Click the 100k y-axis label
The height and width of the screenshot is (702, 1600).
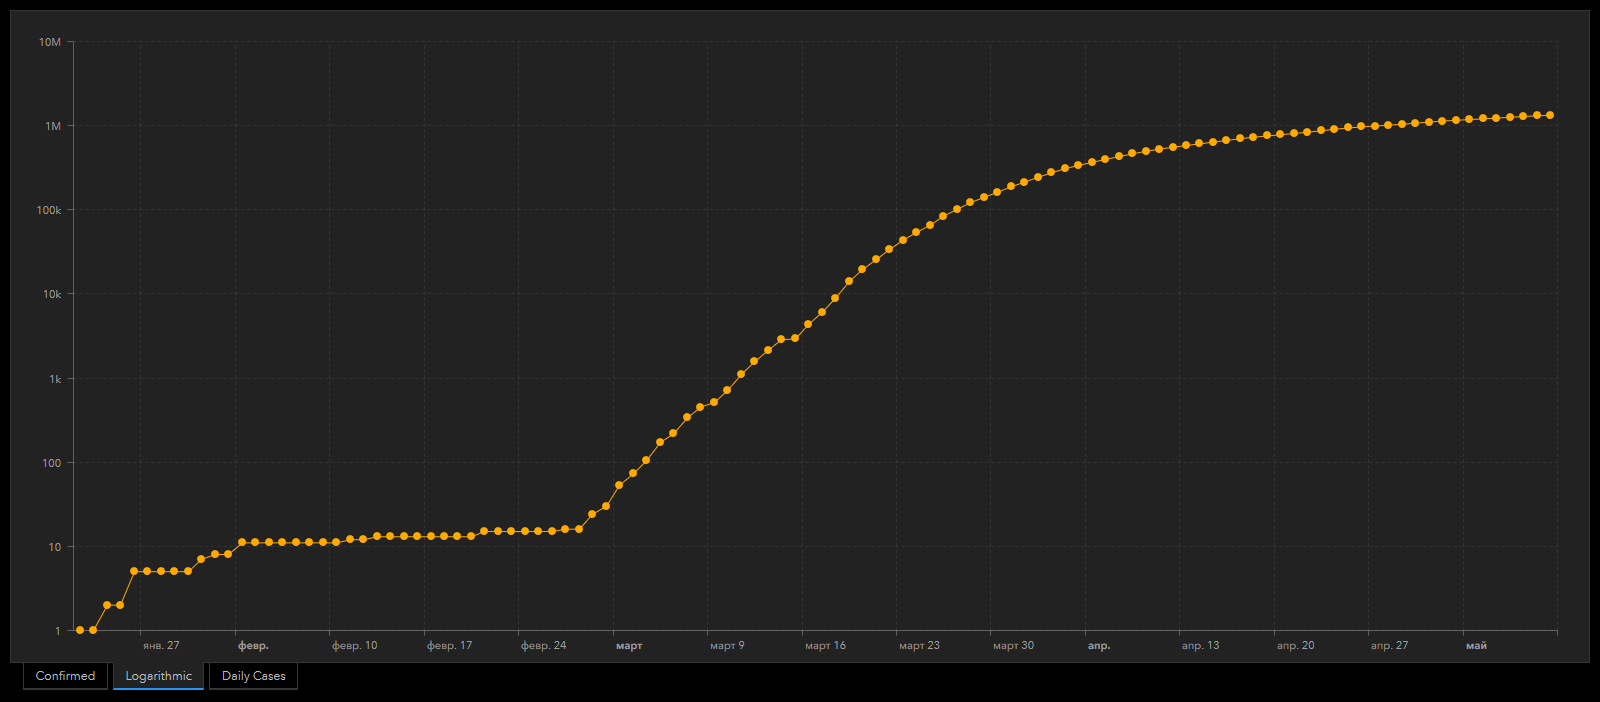click(x=49, y=210)
